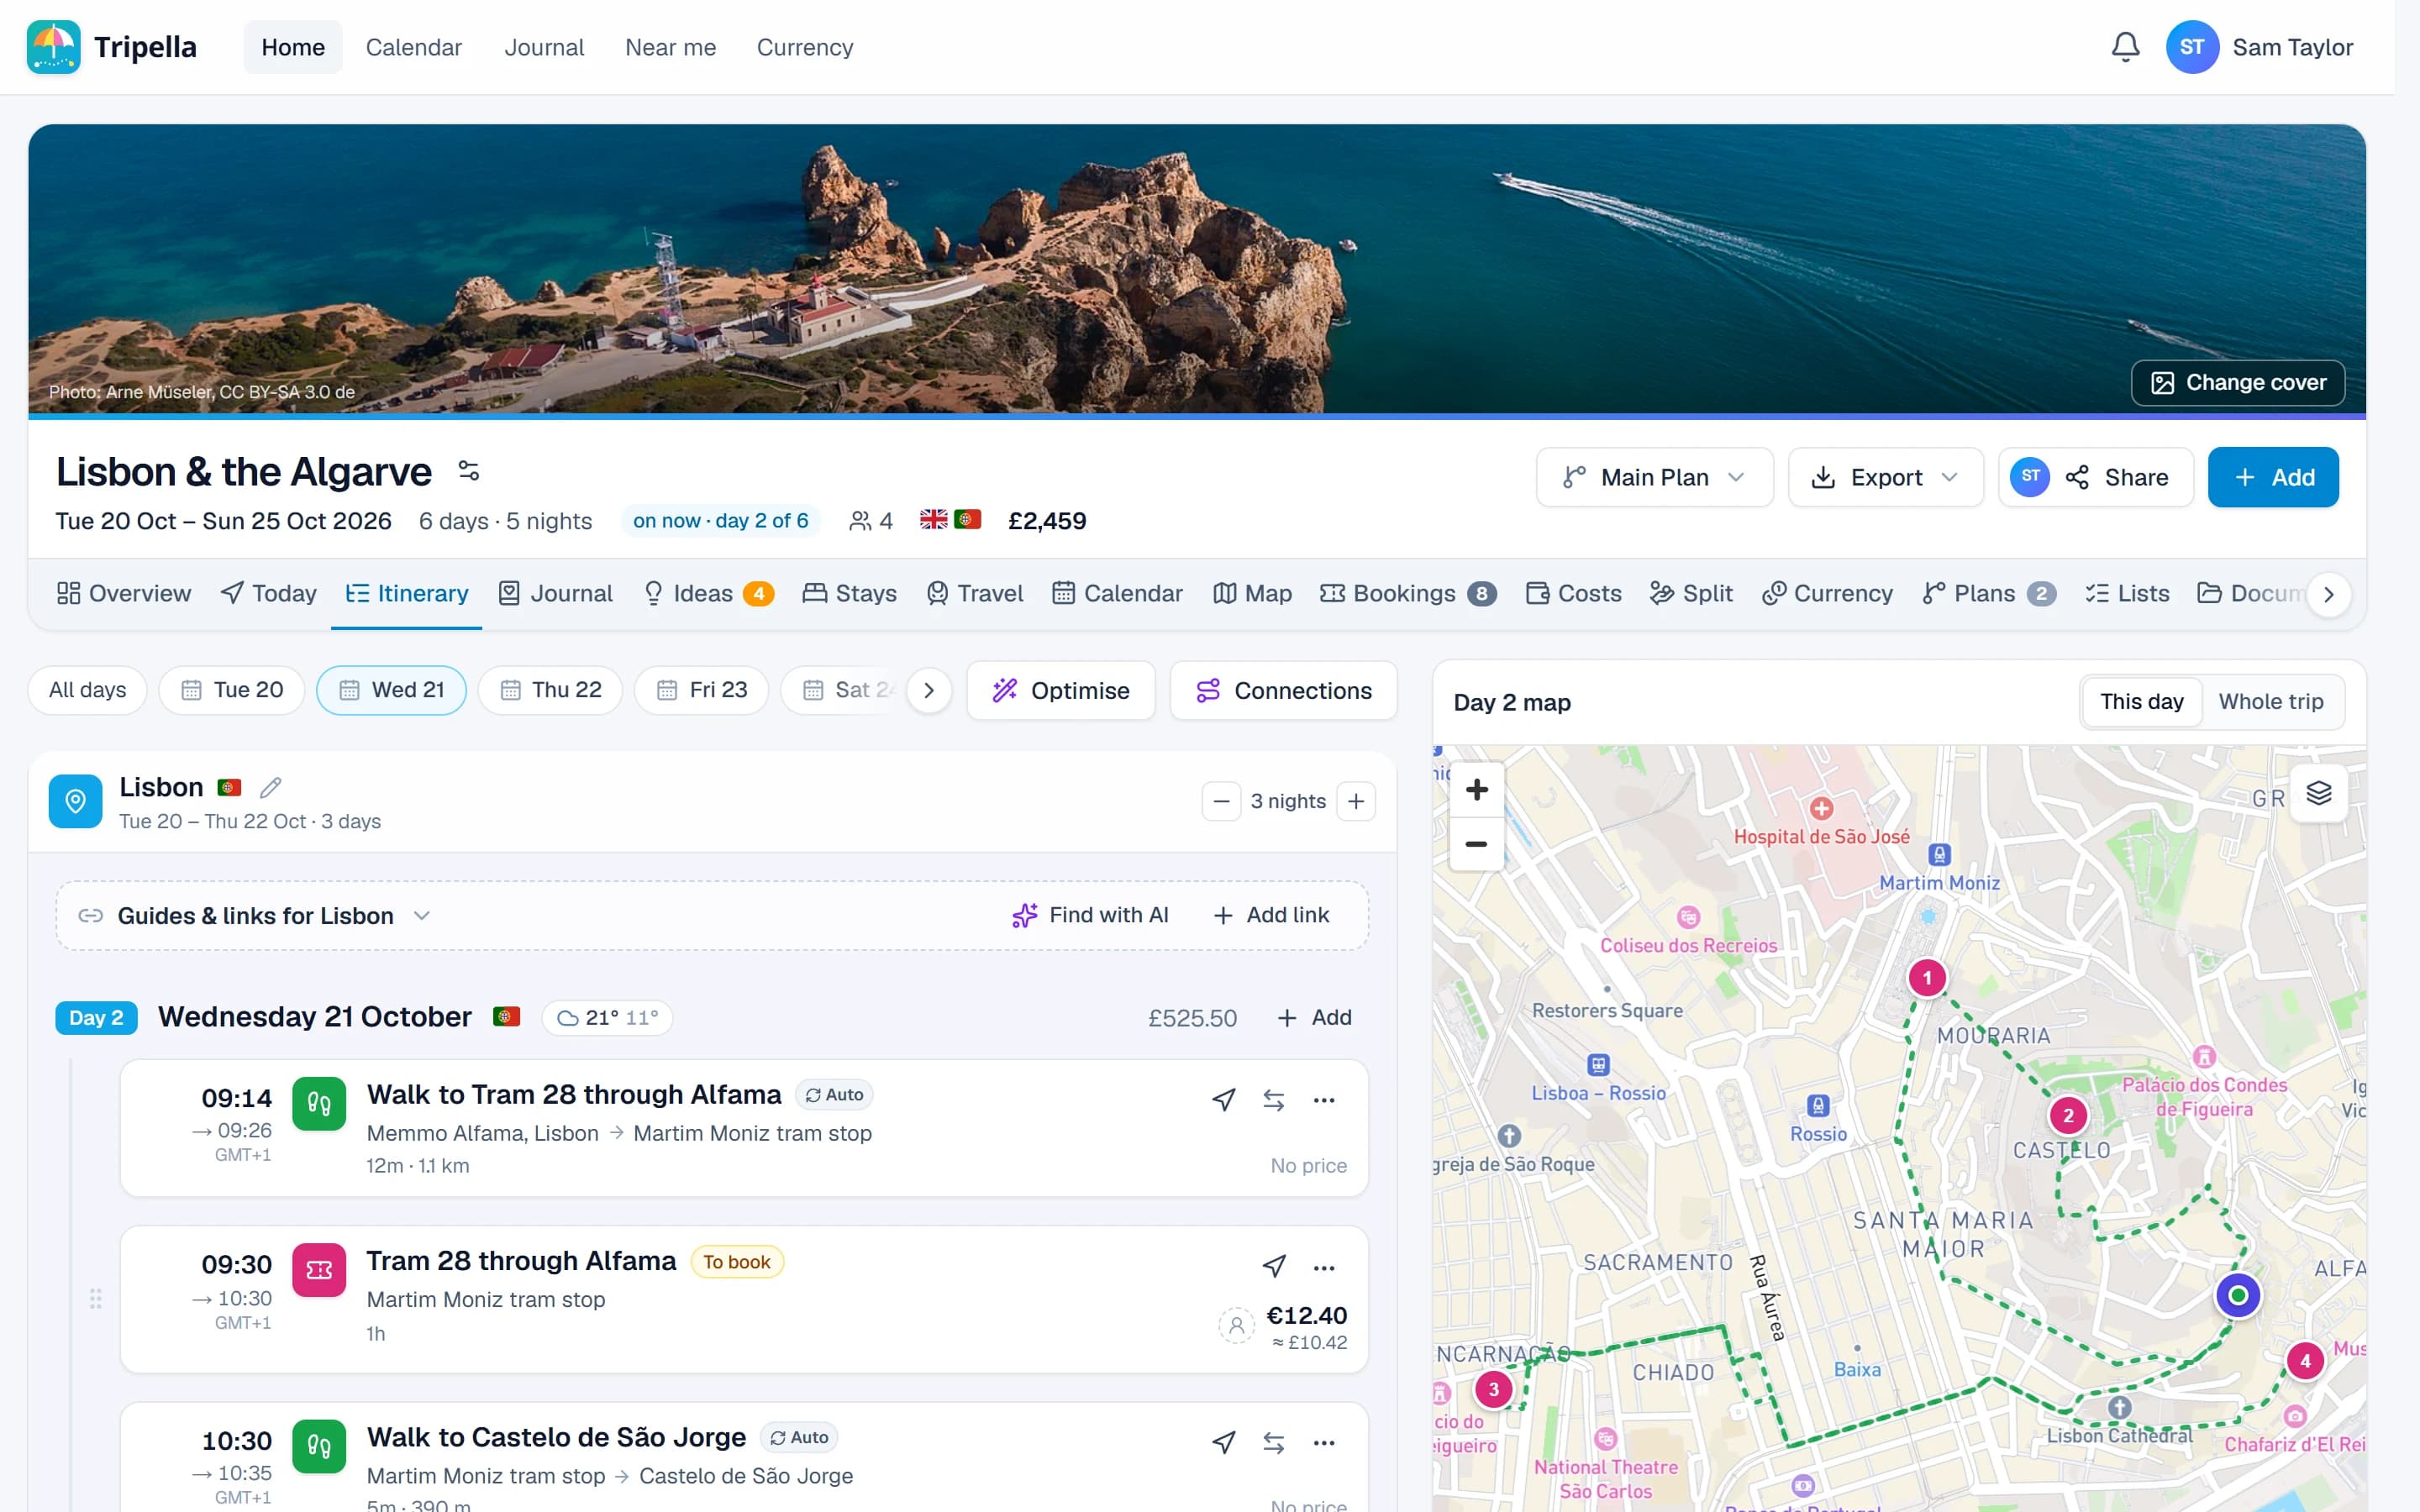2420x1512 pixels.
Task: Click the Lisbon location pin icon
Action: pyautogui.click(x=75, y=801)
